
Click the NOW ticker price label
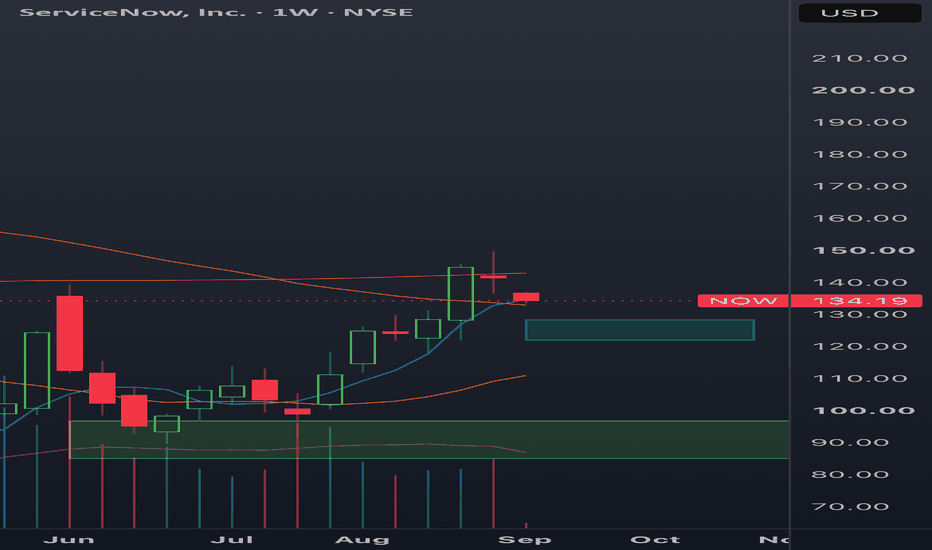coord(743,301)
